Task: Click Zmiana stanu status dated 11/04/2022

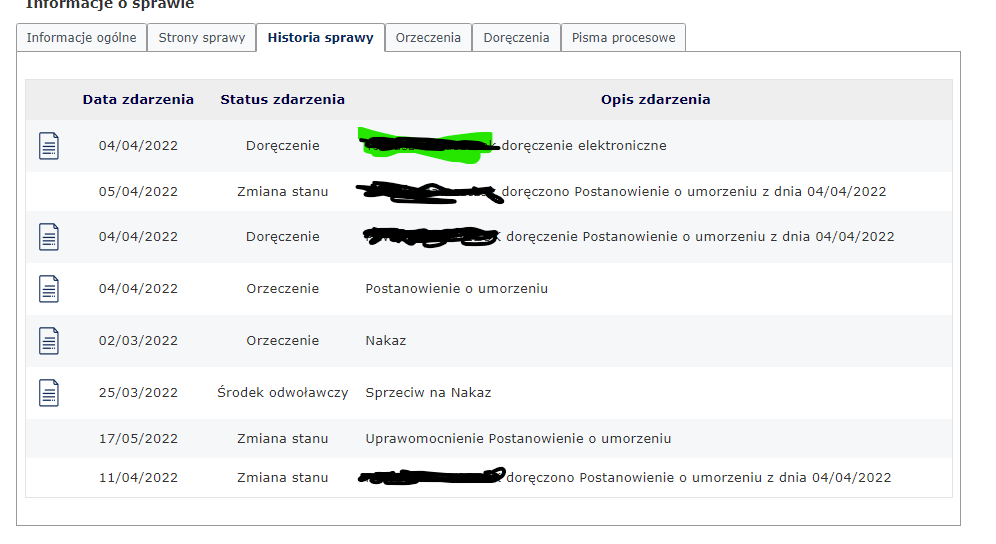Action: click(283, 478)
